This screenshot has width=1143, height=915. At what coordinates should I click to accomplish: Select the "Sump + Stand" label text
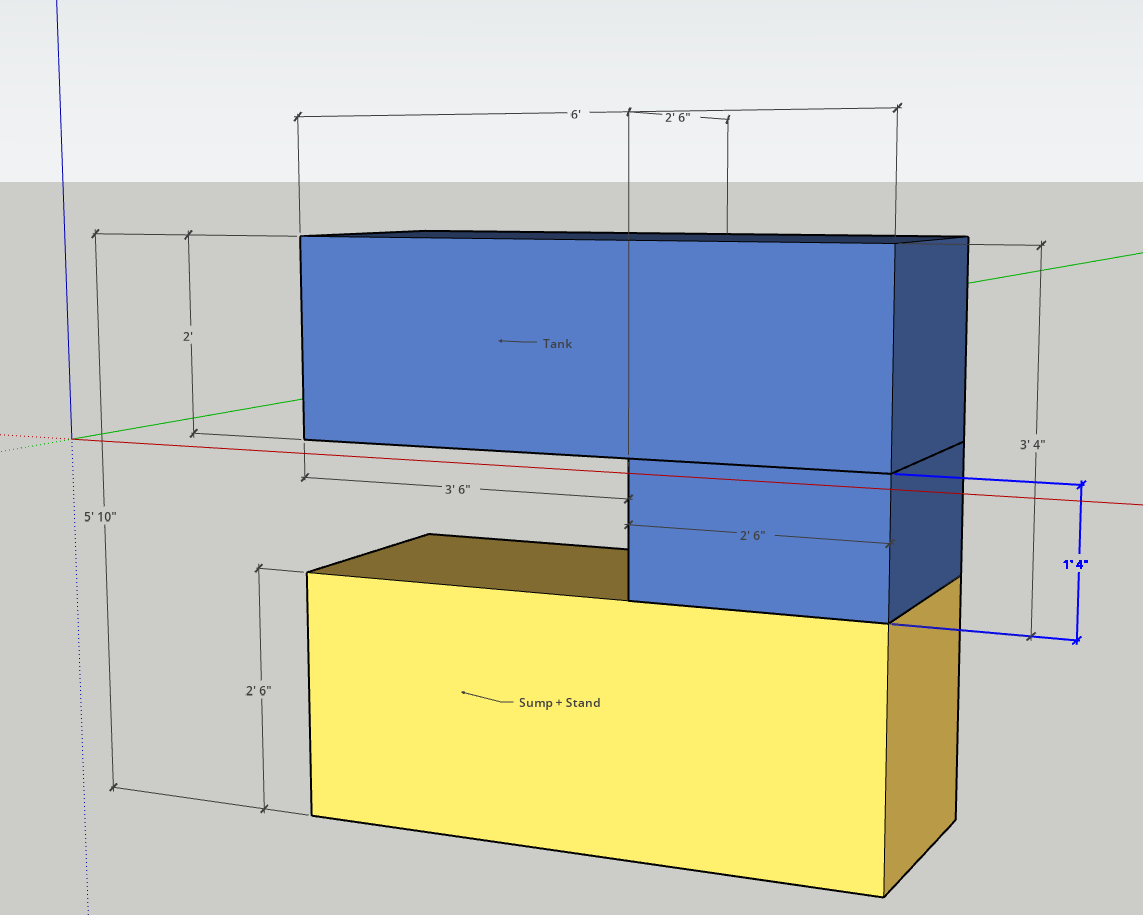point(559,703)
